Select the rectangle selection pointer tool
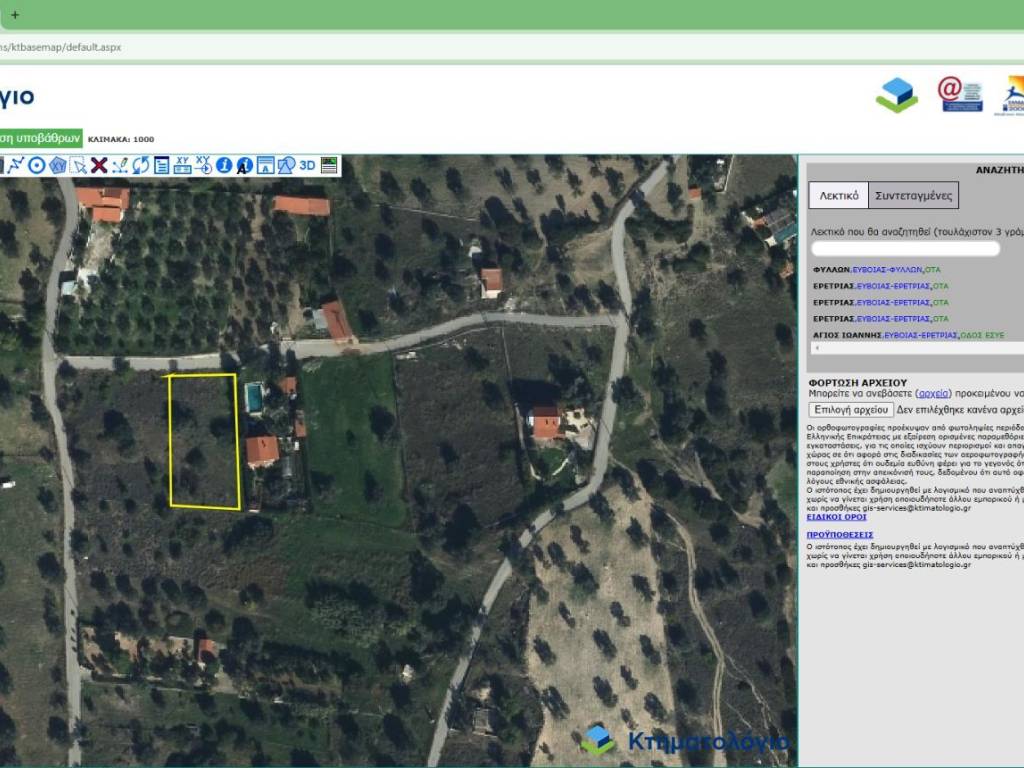Image resolution: width=1024 pixels, height=768 pixels. click(x=78, y=165)
